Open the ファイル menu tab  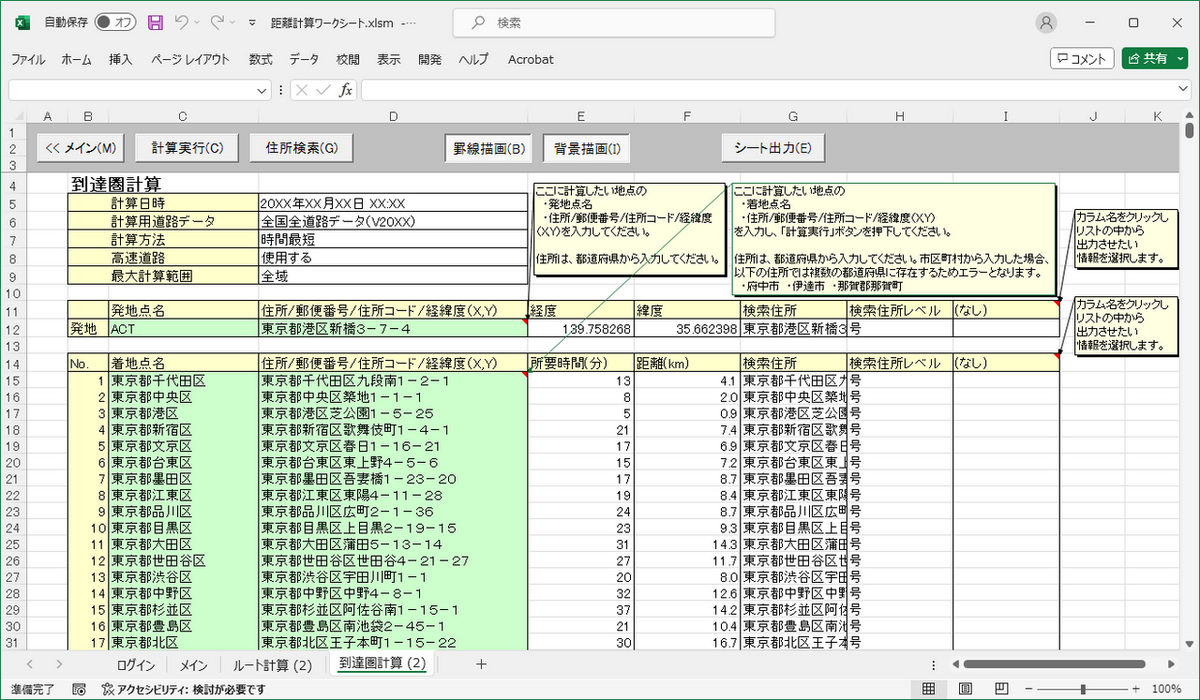[28, 59]
